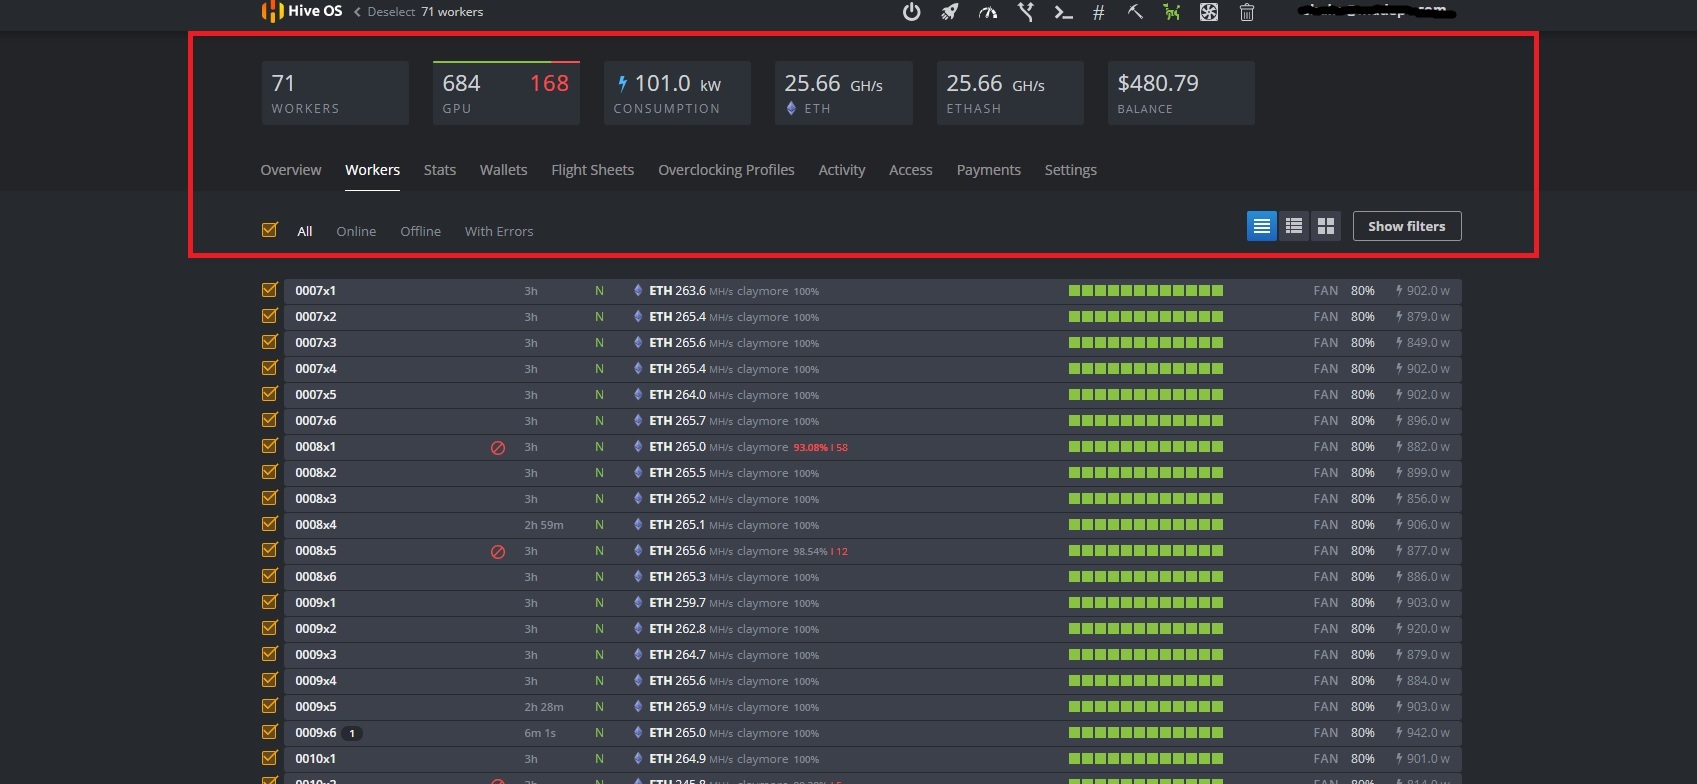Toggle the select-all checkbox next to All
Viewport: 1697px width, 784px height.
click(269, 230)
